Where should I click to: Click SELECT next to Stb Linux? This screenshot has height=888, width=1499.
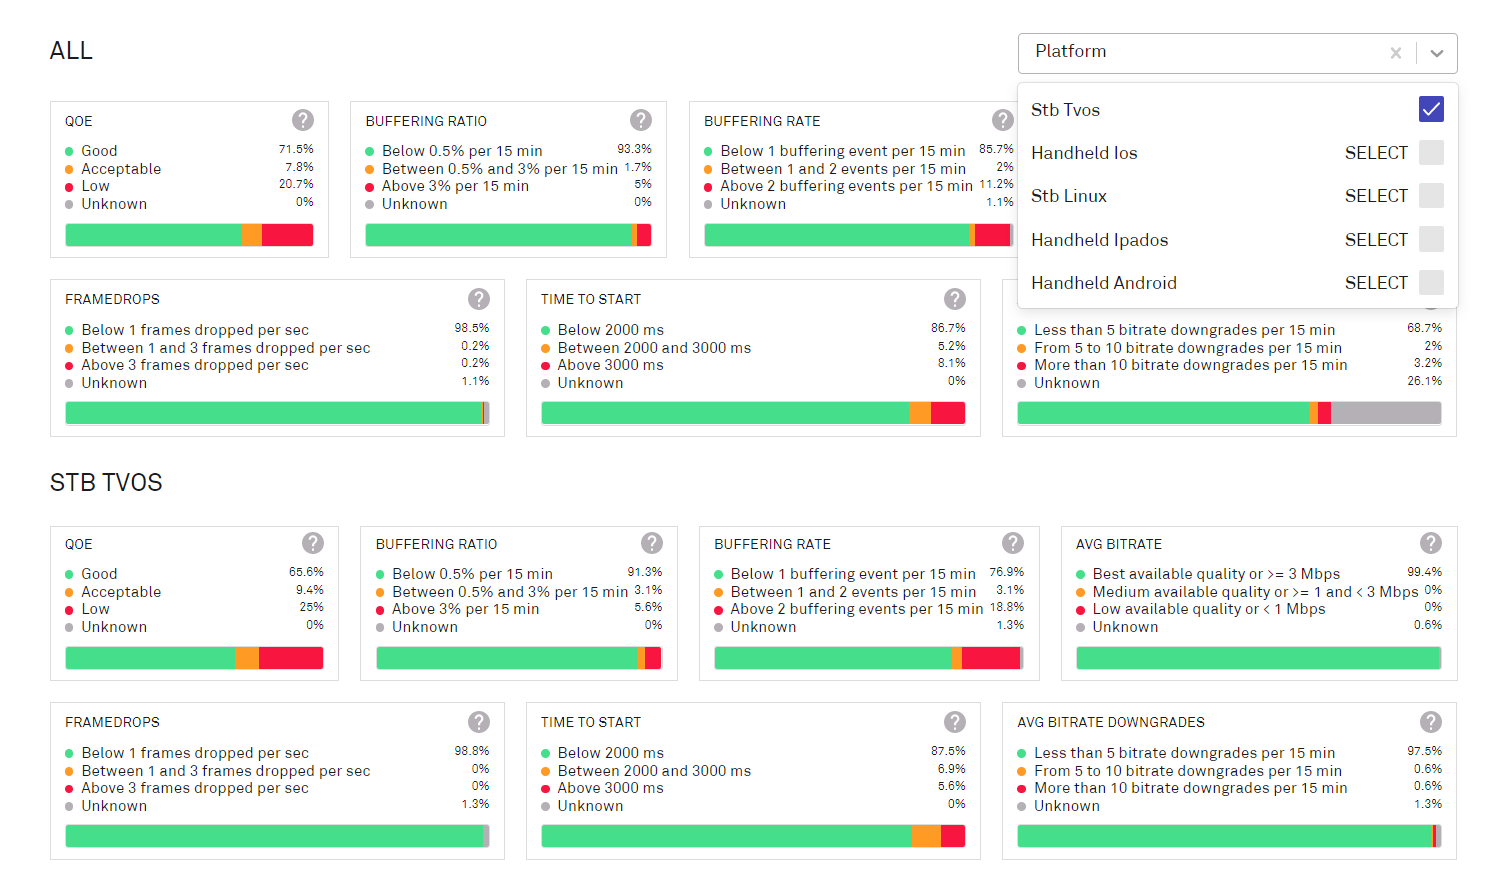1376,196
